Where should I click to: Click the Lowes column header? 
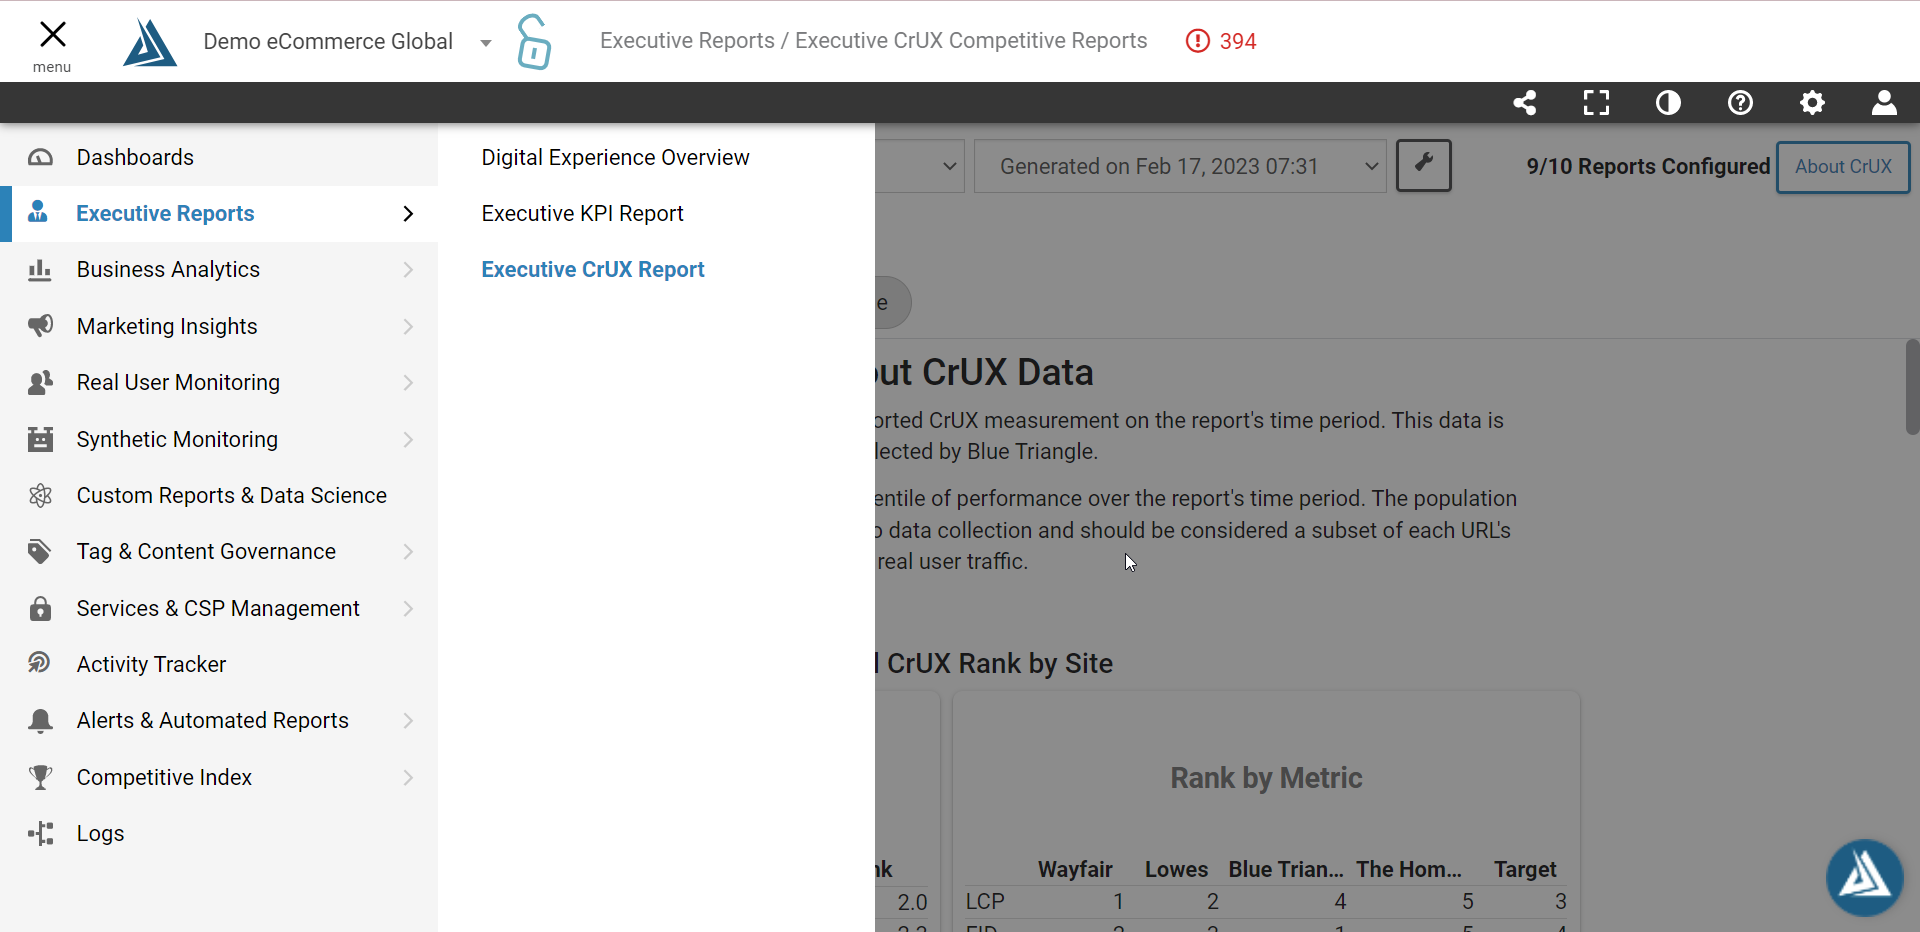[1176, 869]
